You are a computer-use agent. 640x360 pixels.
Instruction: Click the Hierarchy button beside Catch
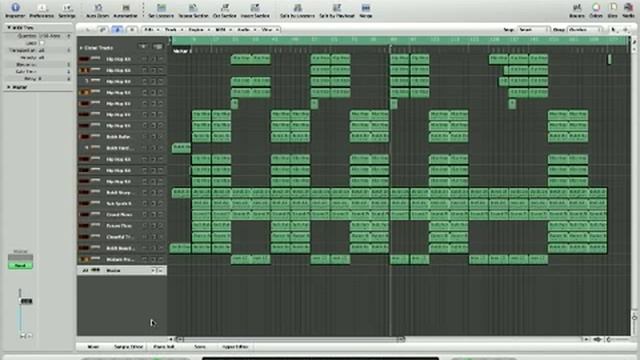131,29
